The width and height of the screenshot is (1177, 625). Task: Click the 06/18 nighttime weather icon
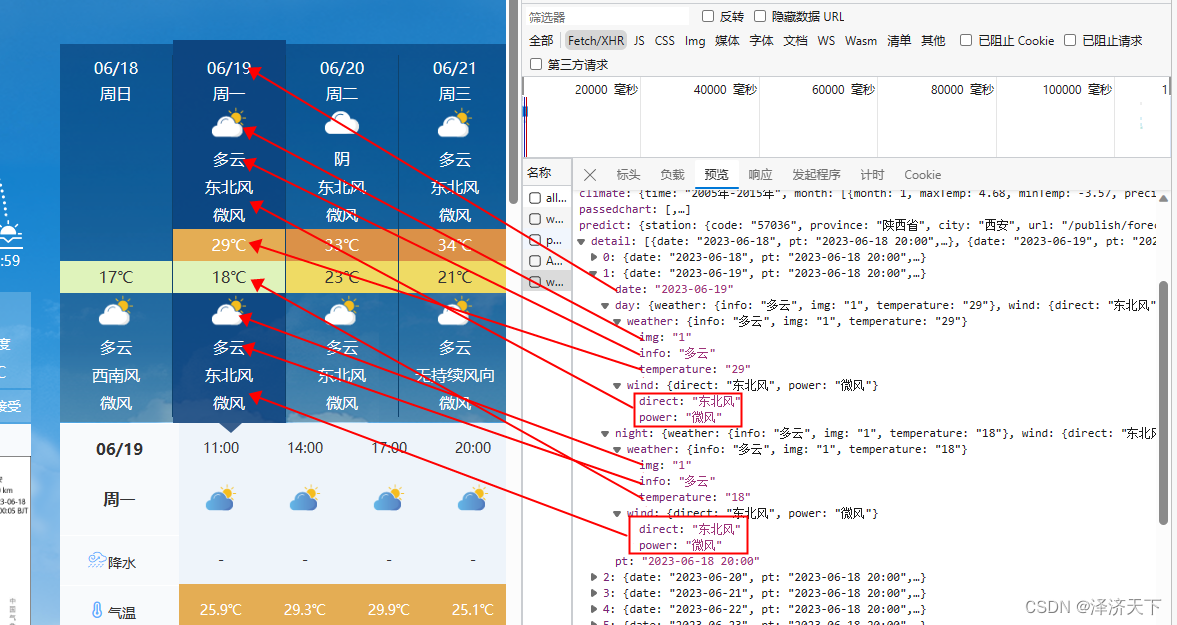(116, 312)
